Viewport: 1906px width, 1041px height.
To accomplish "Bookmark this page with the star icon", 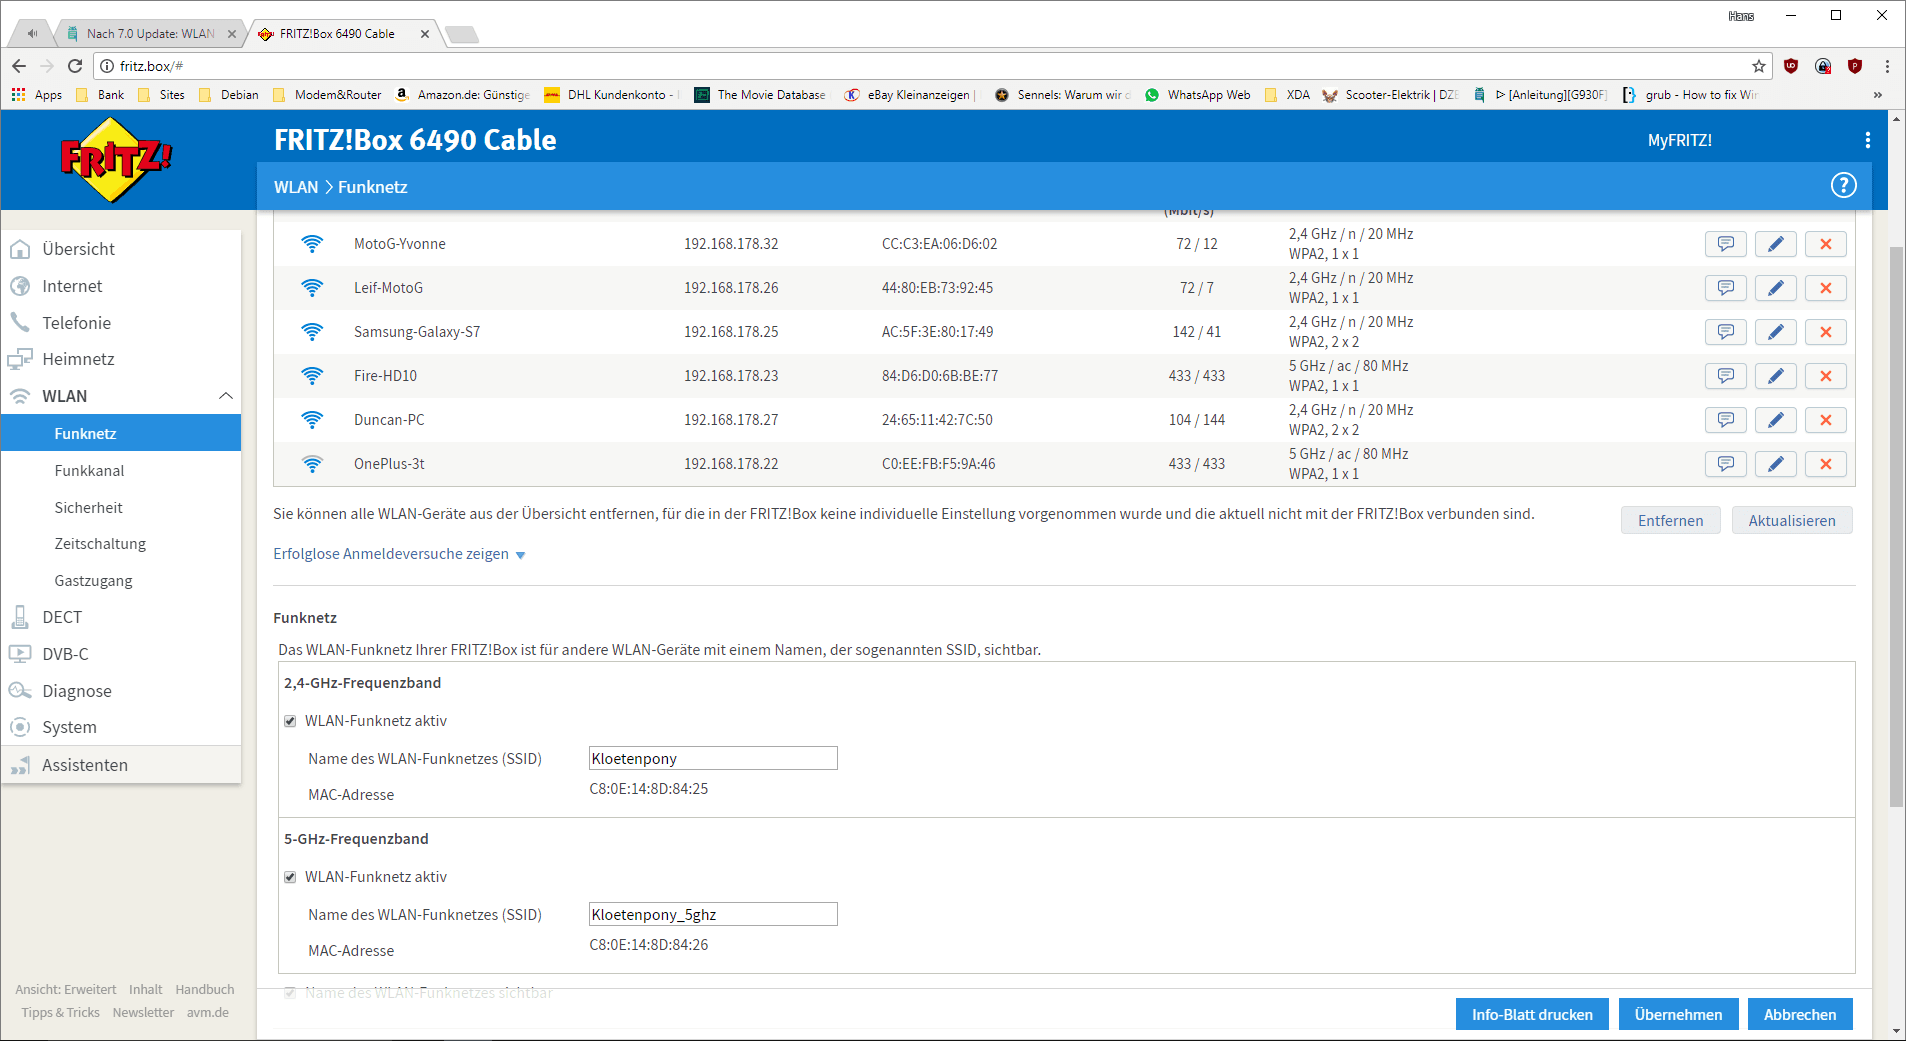I will point(1758,66).
